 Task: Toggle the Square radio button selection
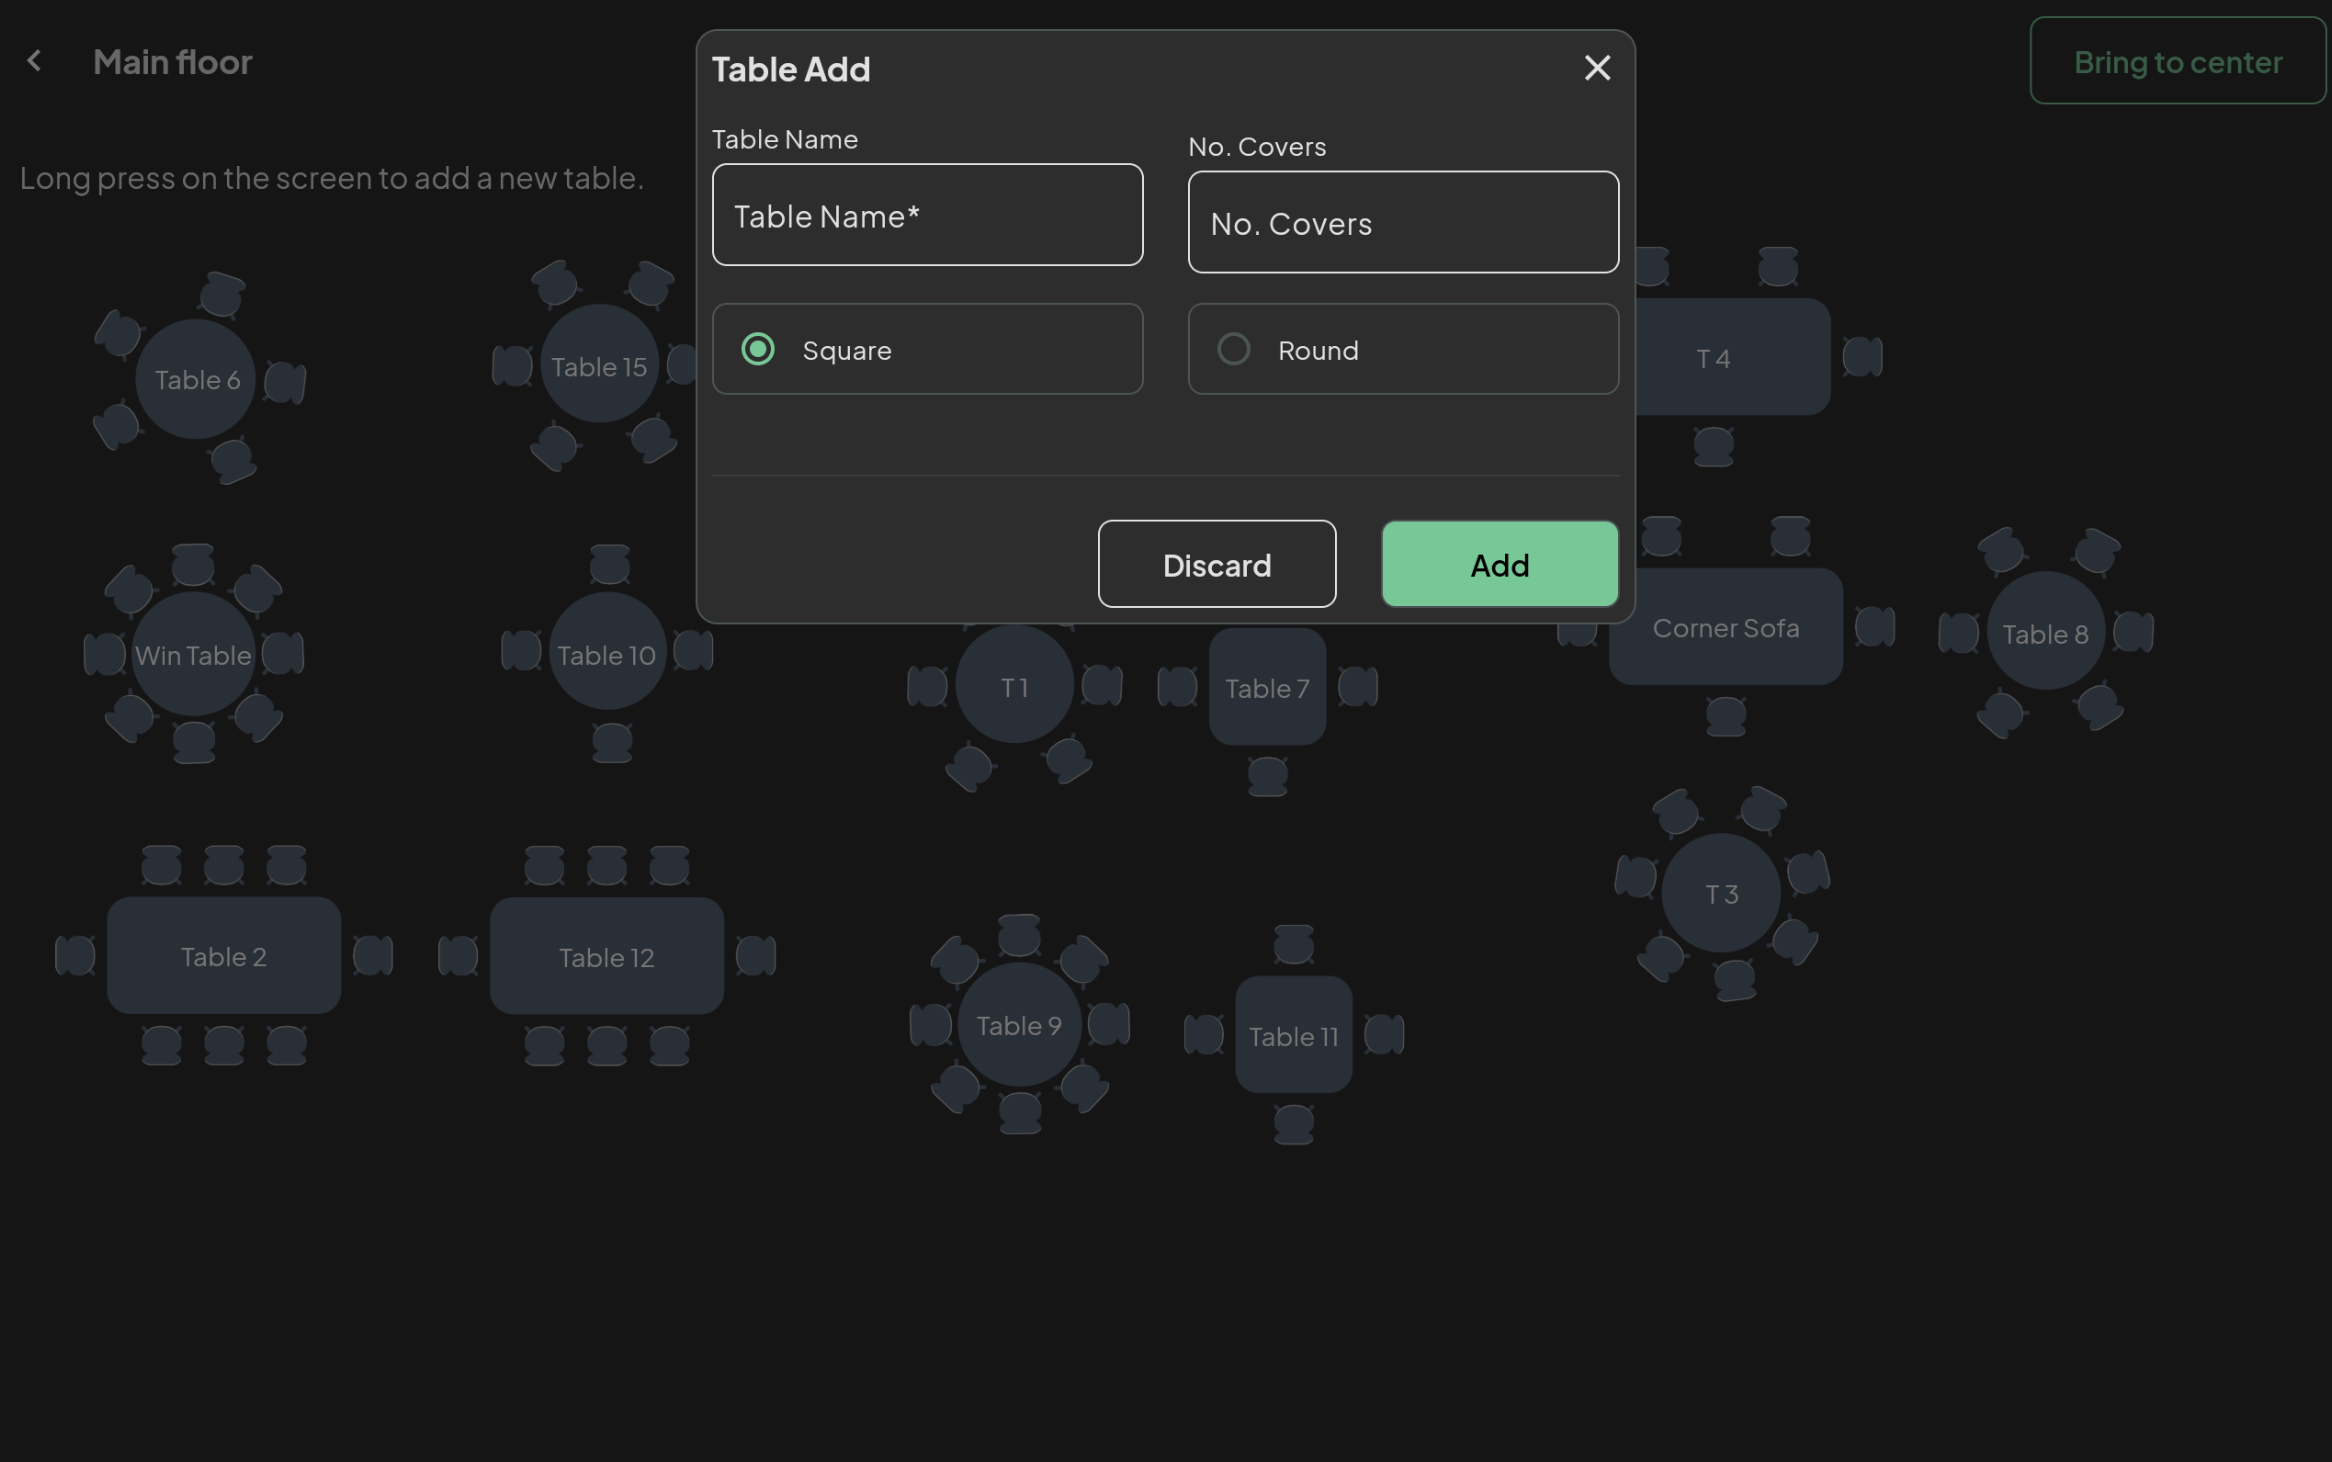(756, 347)
